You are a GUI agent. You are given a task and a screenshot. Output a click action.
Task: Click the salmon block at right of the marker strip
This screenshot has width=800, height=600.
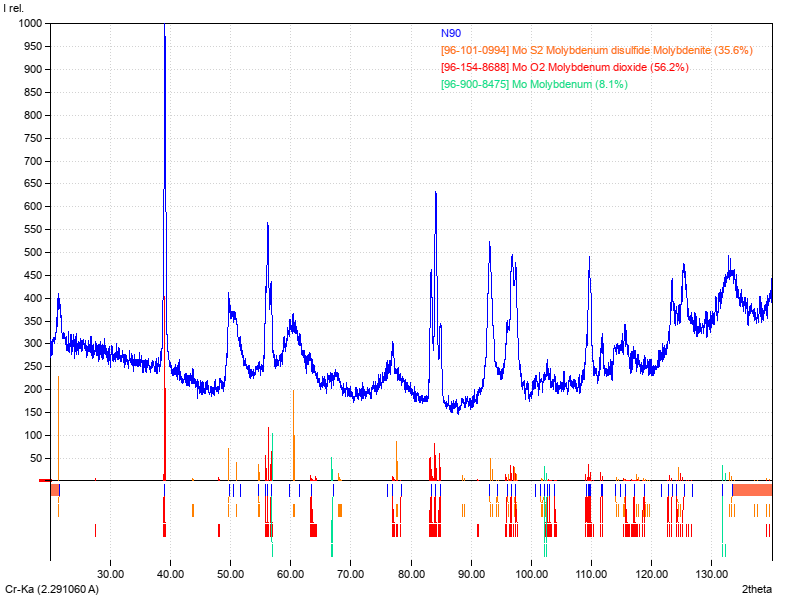click(x=752, y=489)
